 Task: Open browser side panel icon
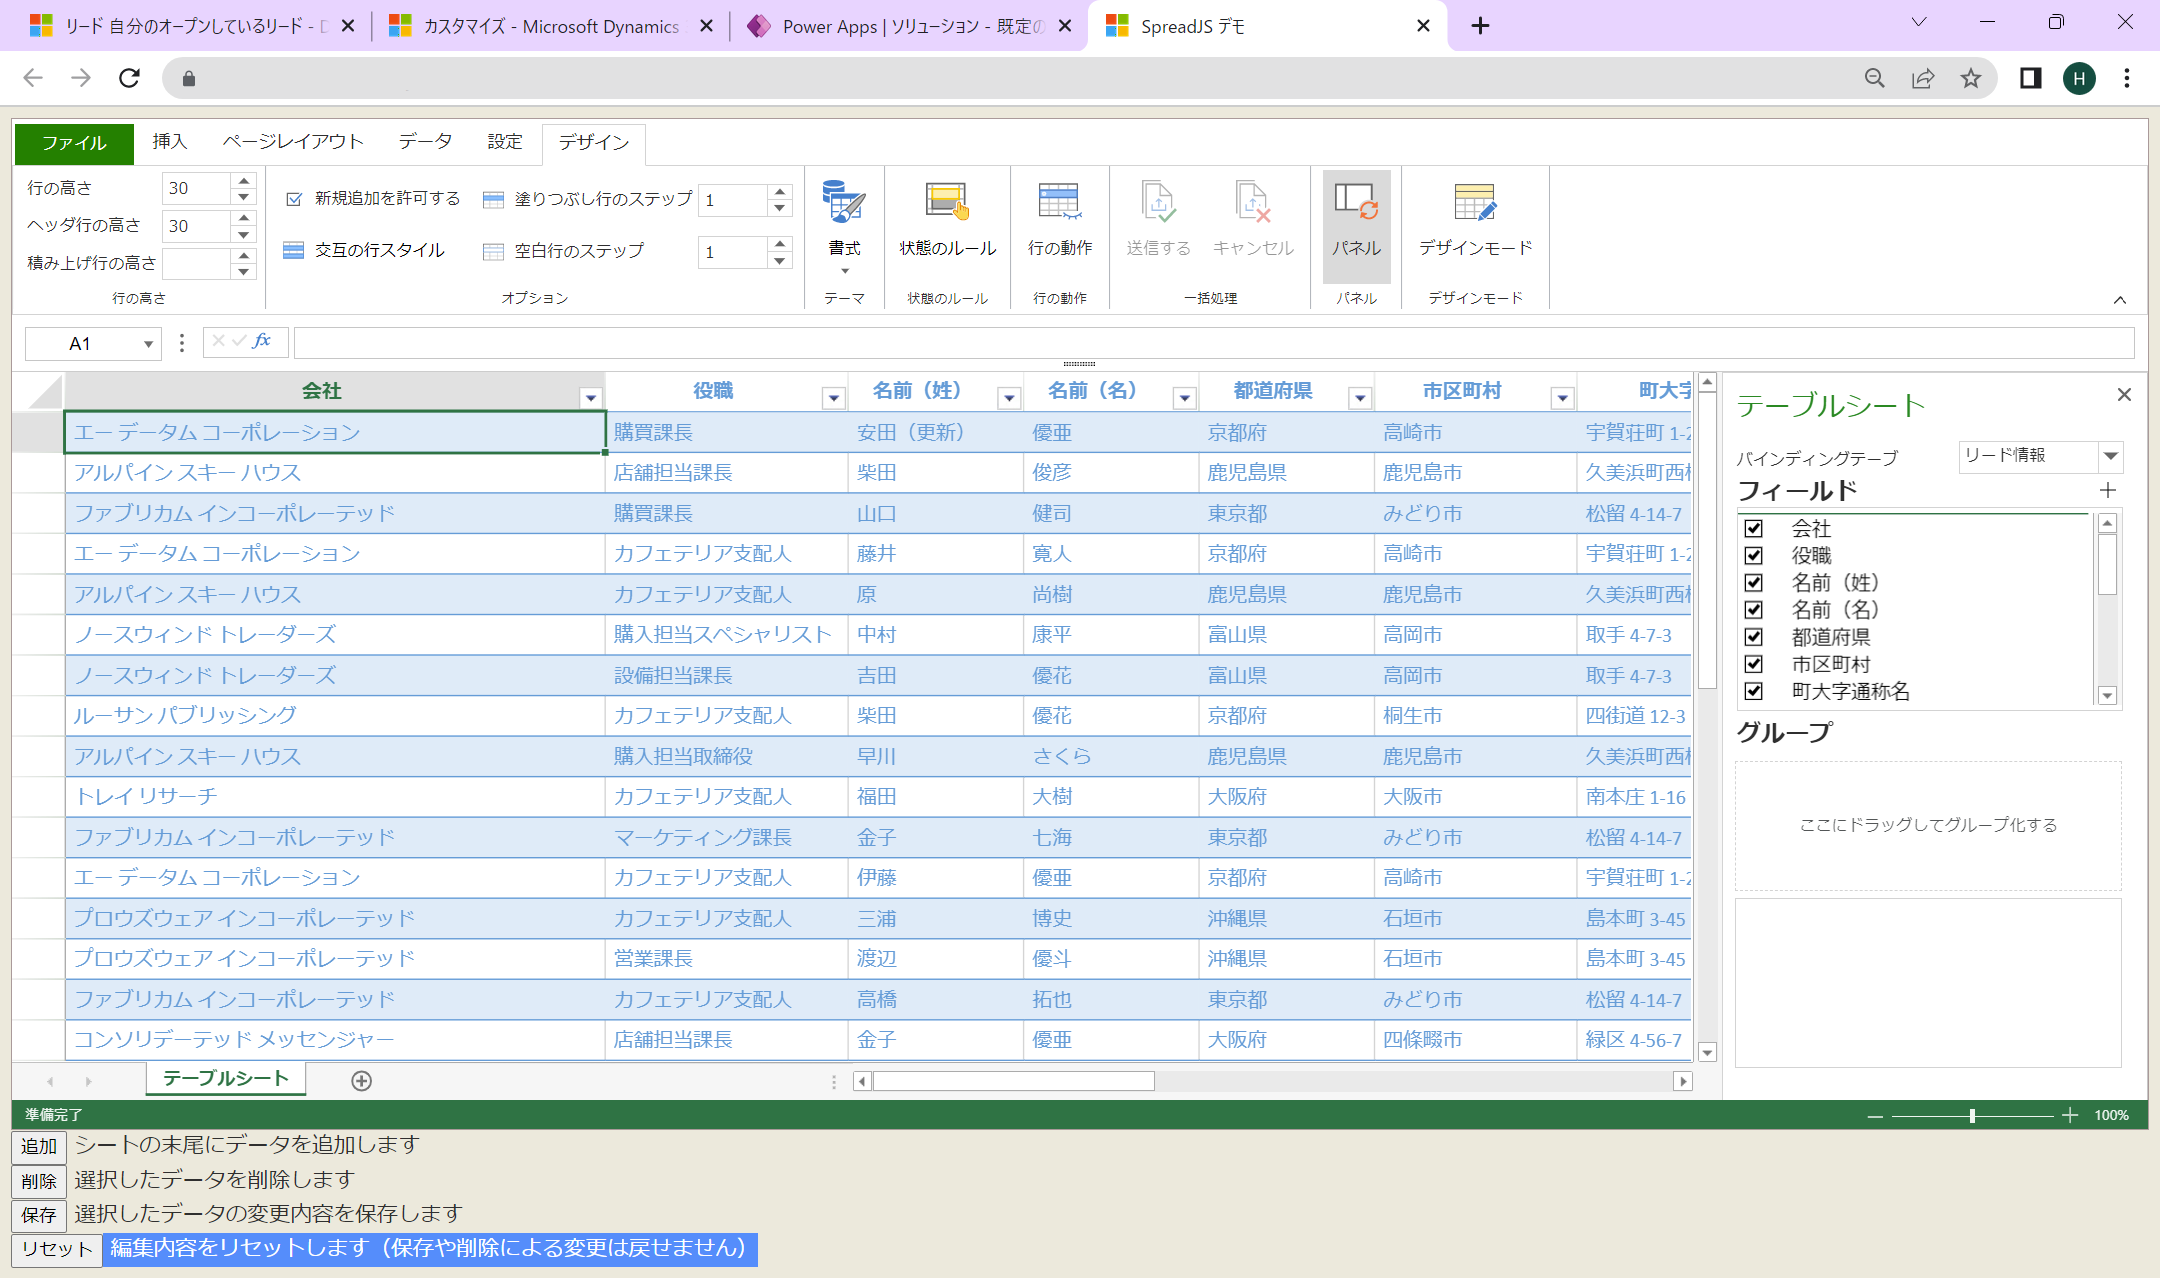tap(2030, 78)
